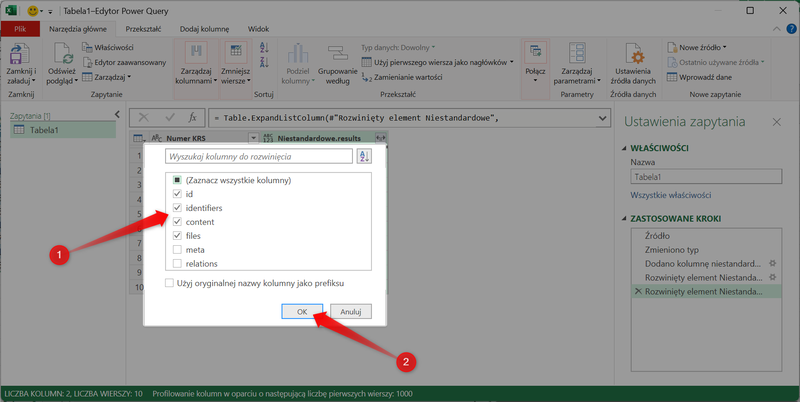Click Zamienianie wartości
800x402 pixels.
click(x=402, y=77)
